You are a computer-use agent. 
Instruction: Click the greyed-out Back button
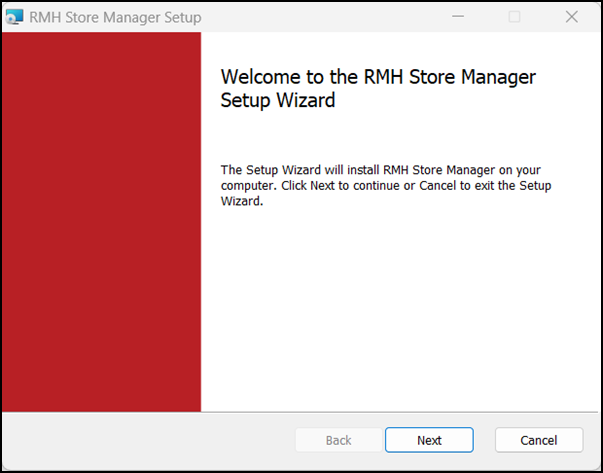(338, 440)
